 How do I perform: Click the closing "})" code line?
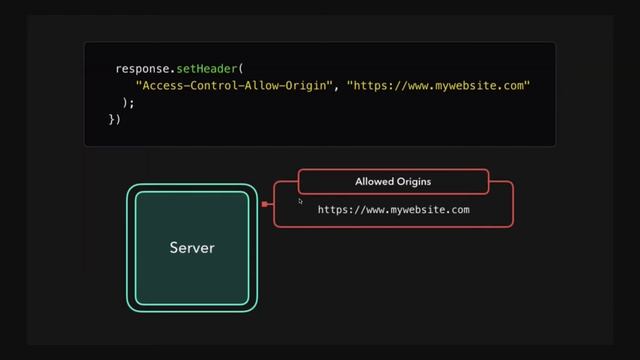(114, 120)
